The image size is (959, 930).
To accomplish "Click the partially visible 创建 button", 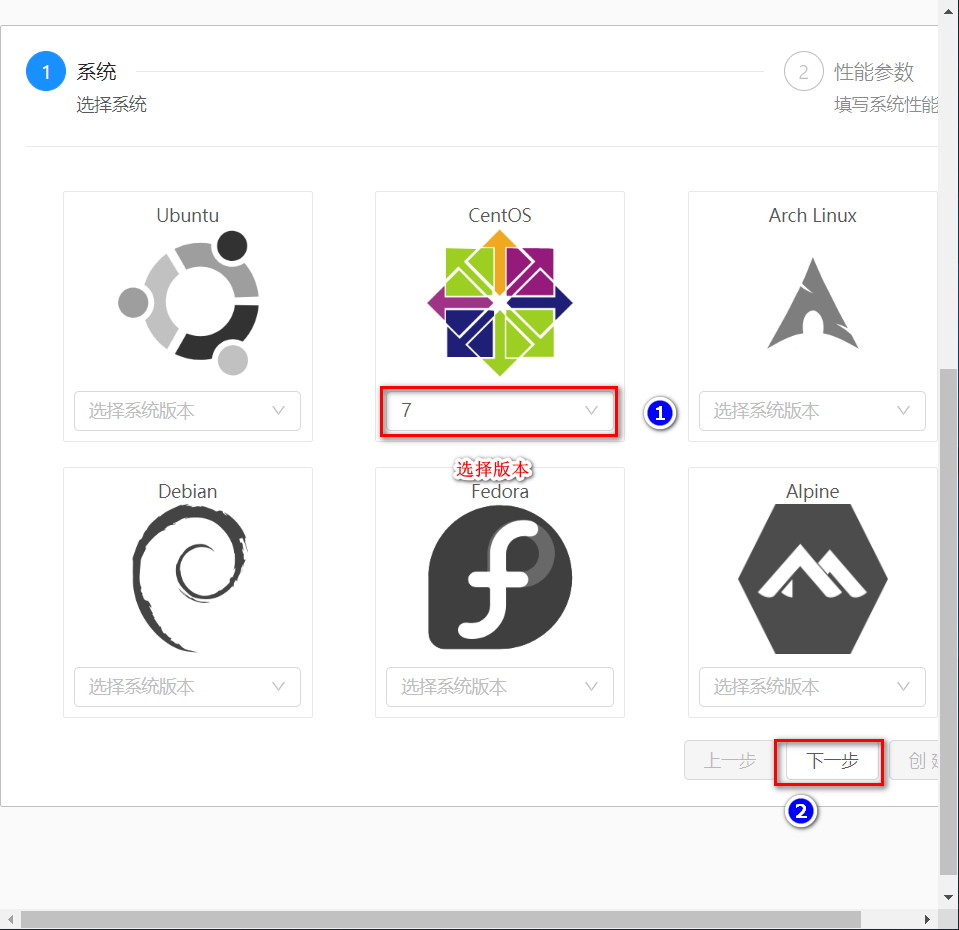I will 914,761.
